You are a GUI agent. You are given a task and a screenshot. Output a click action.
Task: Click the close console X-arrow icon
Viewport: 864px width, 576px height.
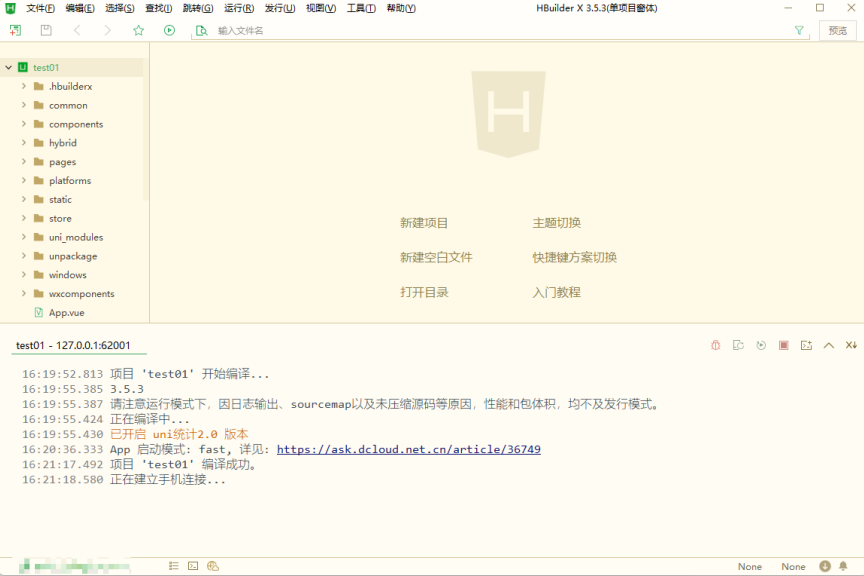(851, 345)
